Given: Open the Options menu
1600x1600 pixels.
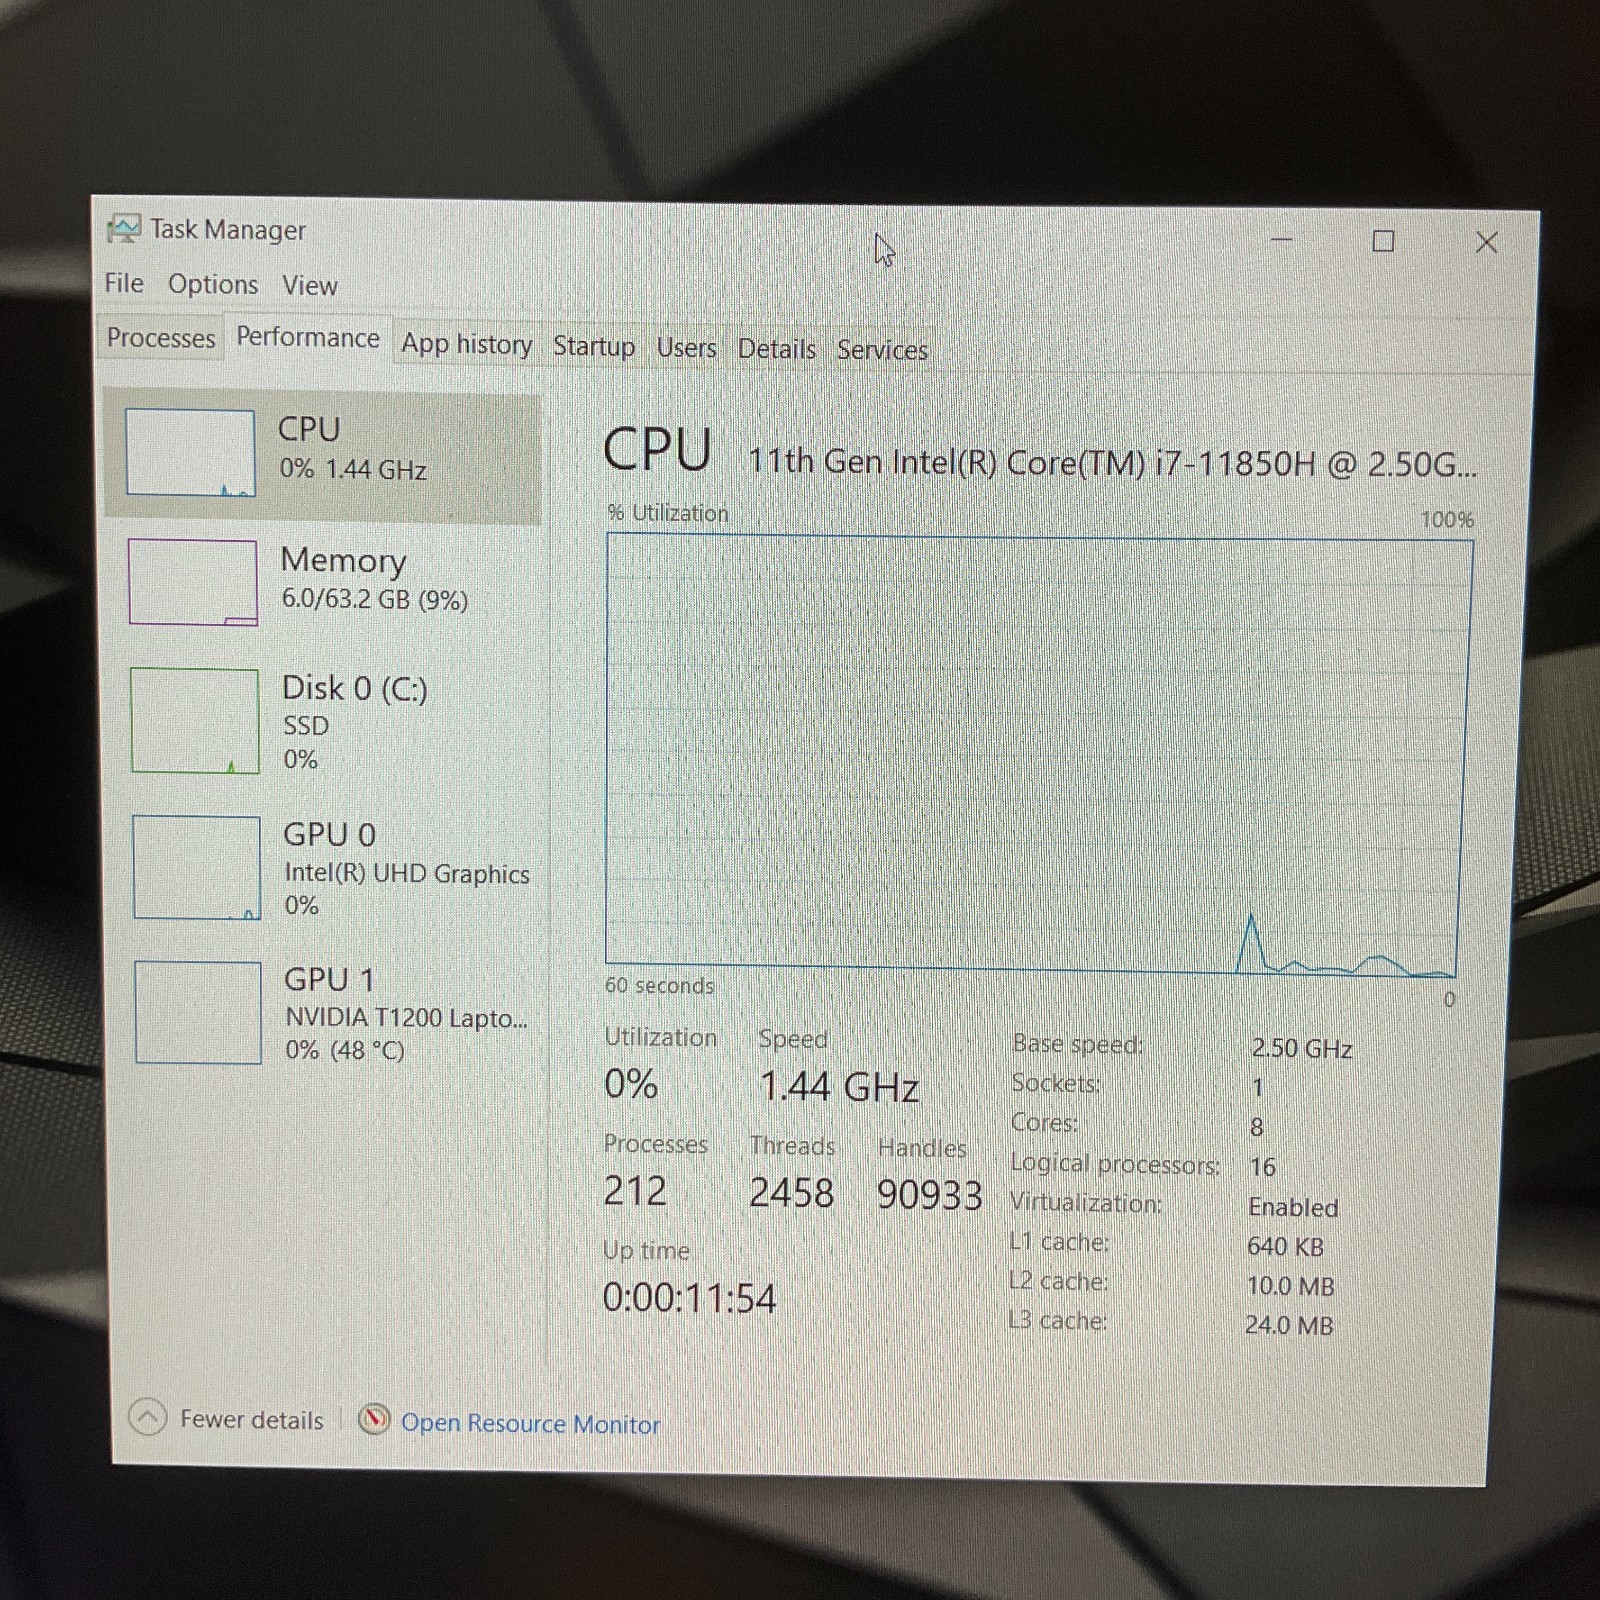Looking at the screenshot, I should pyautogui.click(x=213, y=285).
